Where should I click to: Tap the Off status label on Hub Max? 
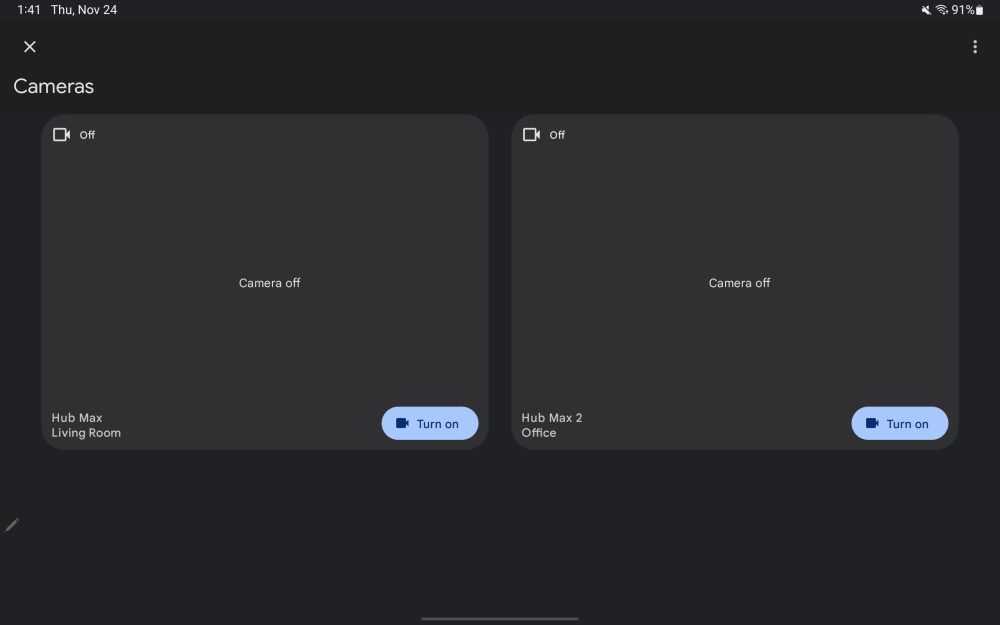(x=87, y=135)
